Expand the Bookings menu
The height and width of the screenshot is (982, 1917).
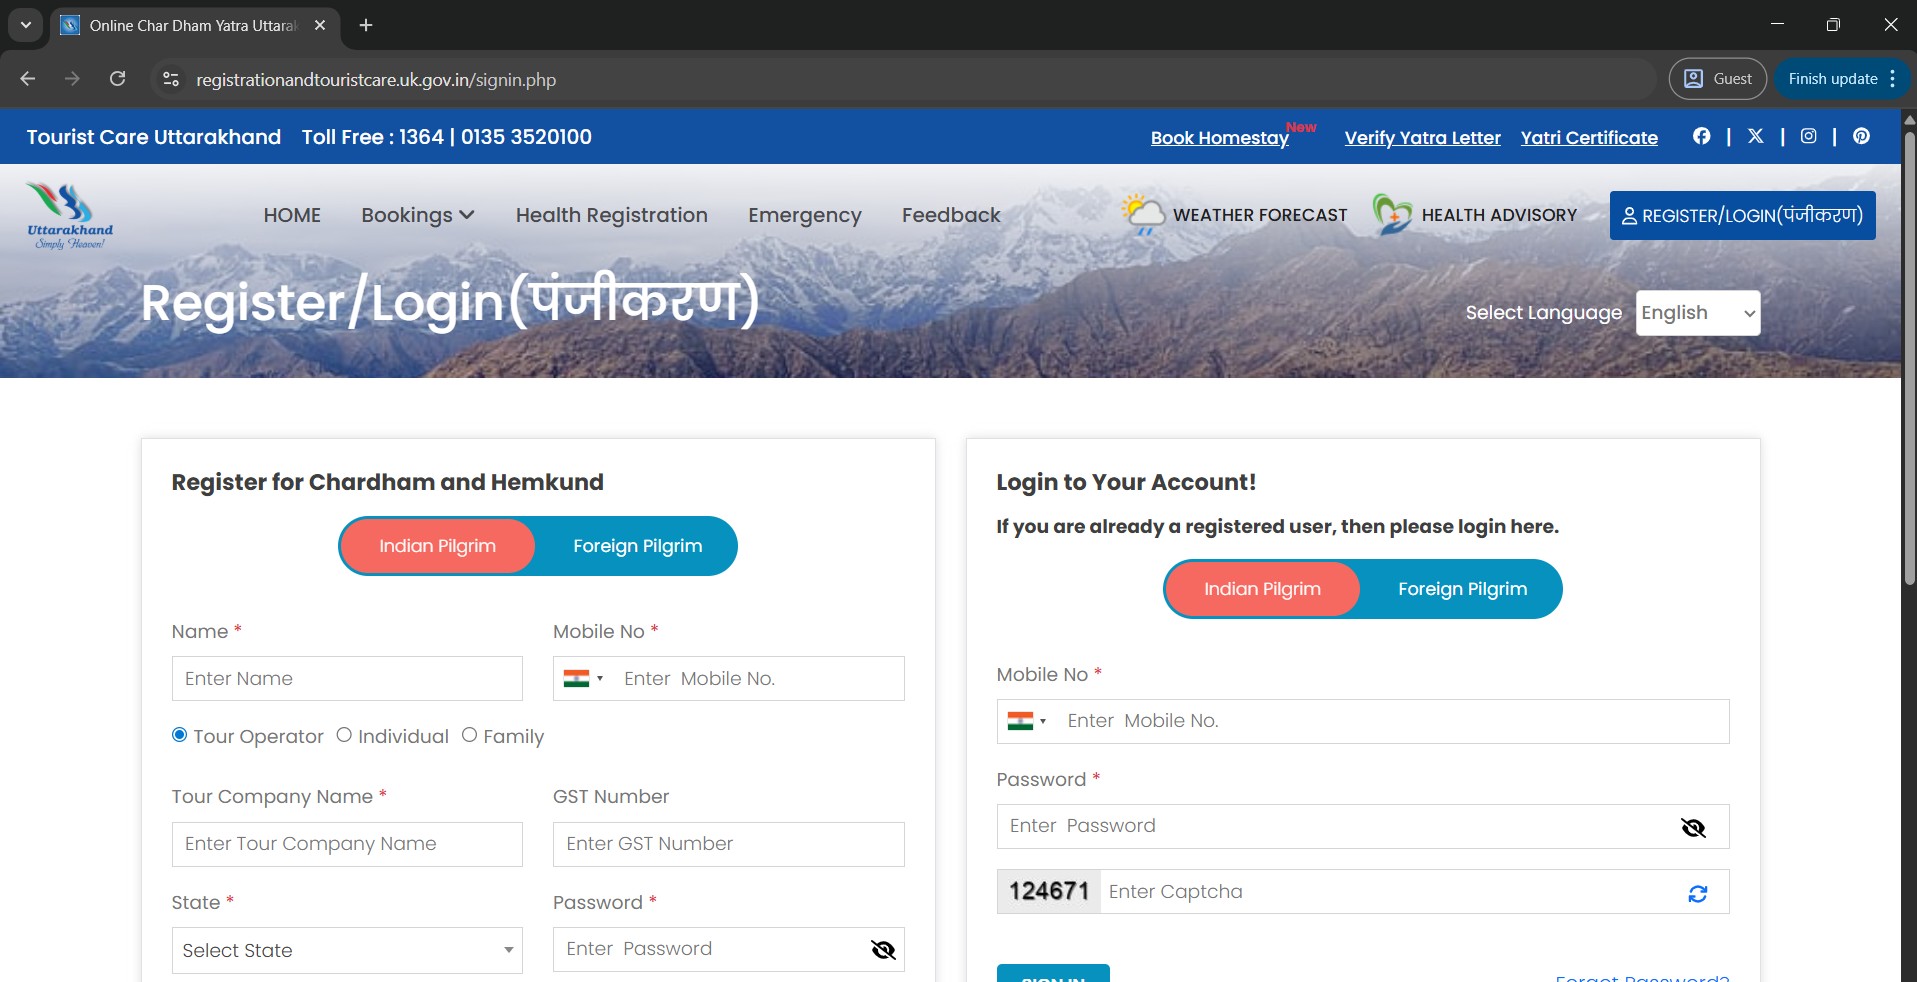[x=417, y=215]
